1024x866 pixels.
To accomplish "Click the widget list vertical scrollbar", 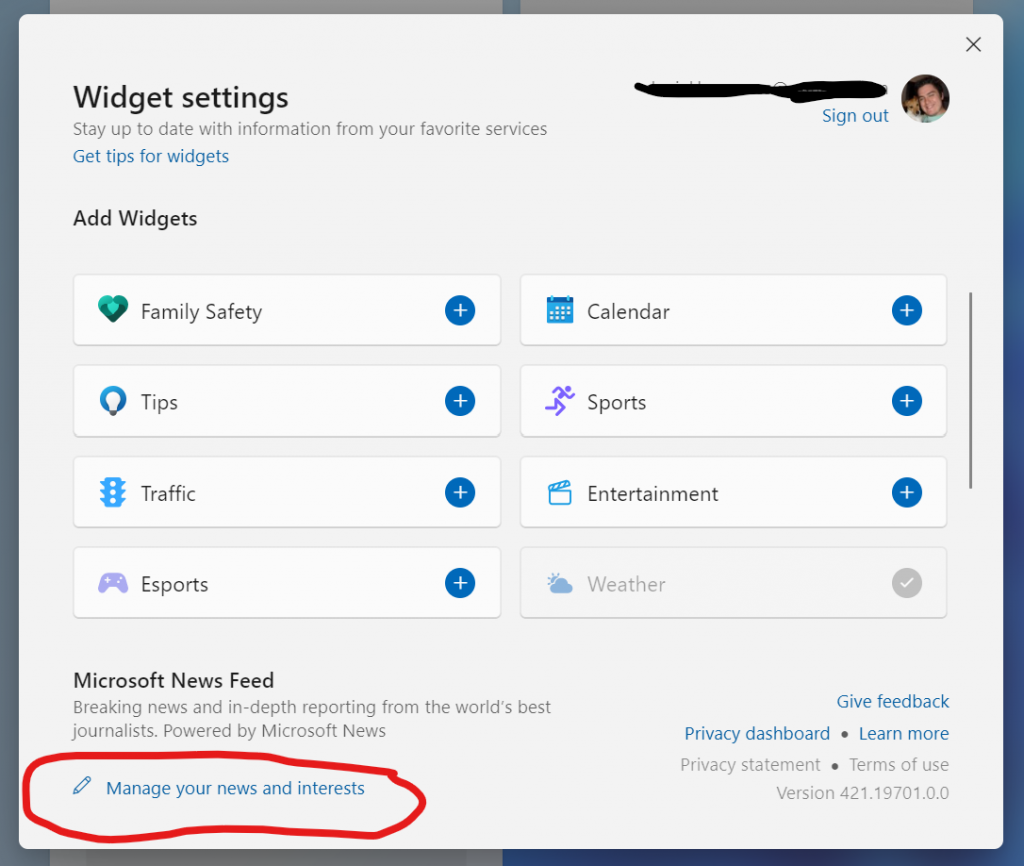I will pyautogui.click(x=970, y=390).
